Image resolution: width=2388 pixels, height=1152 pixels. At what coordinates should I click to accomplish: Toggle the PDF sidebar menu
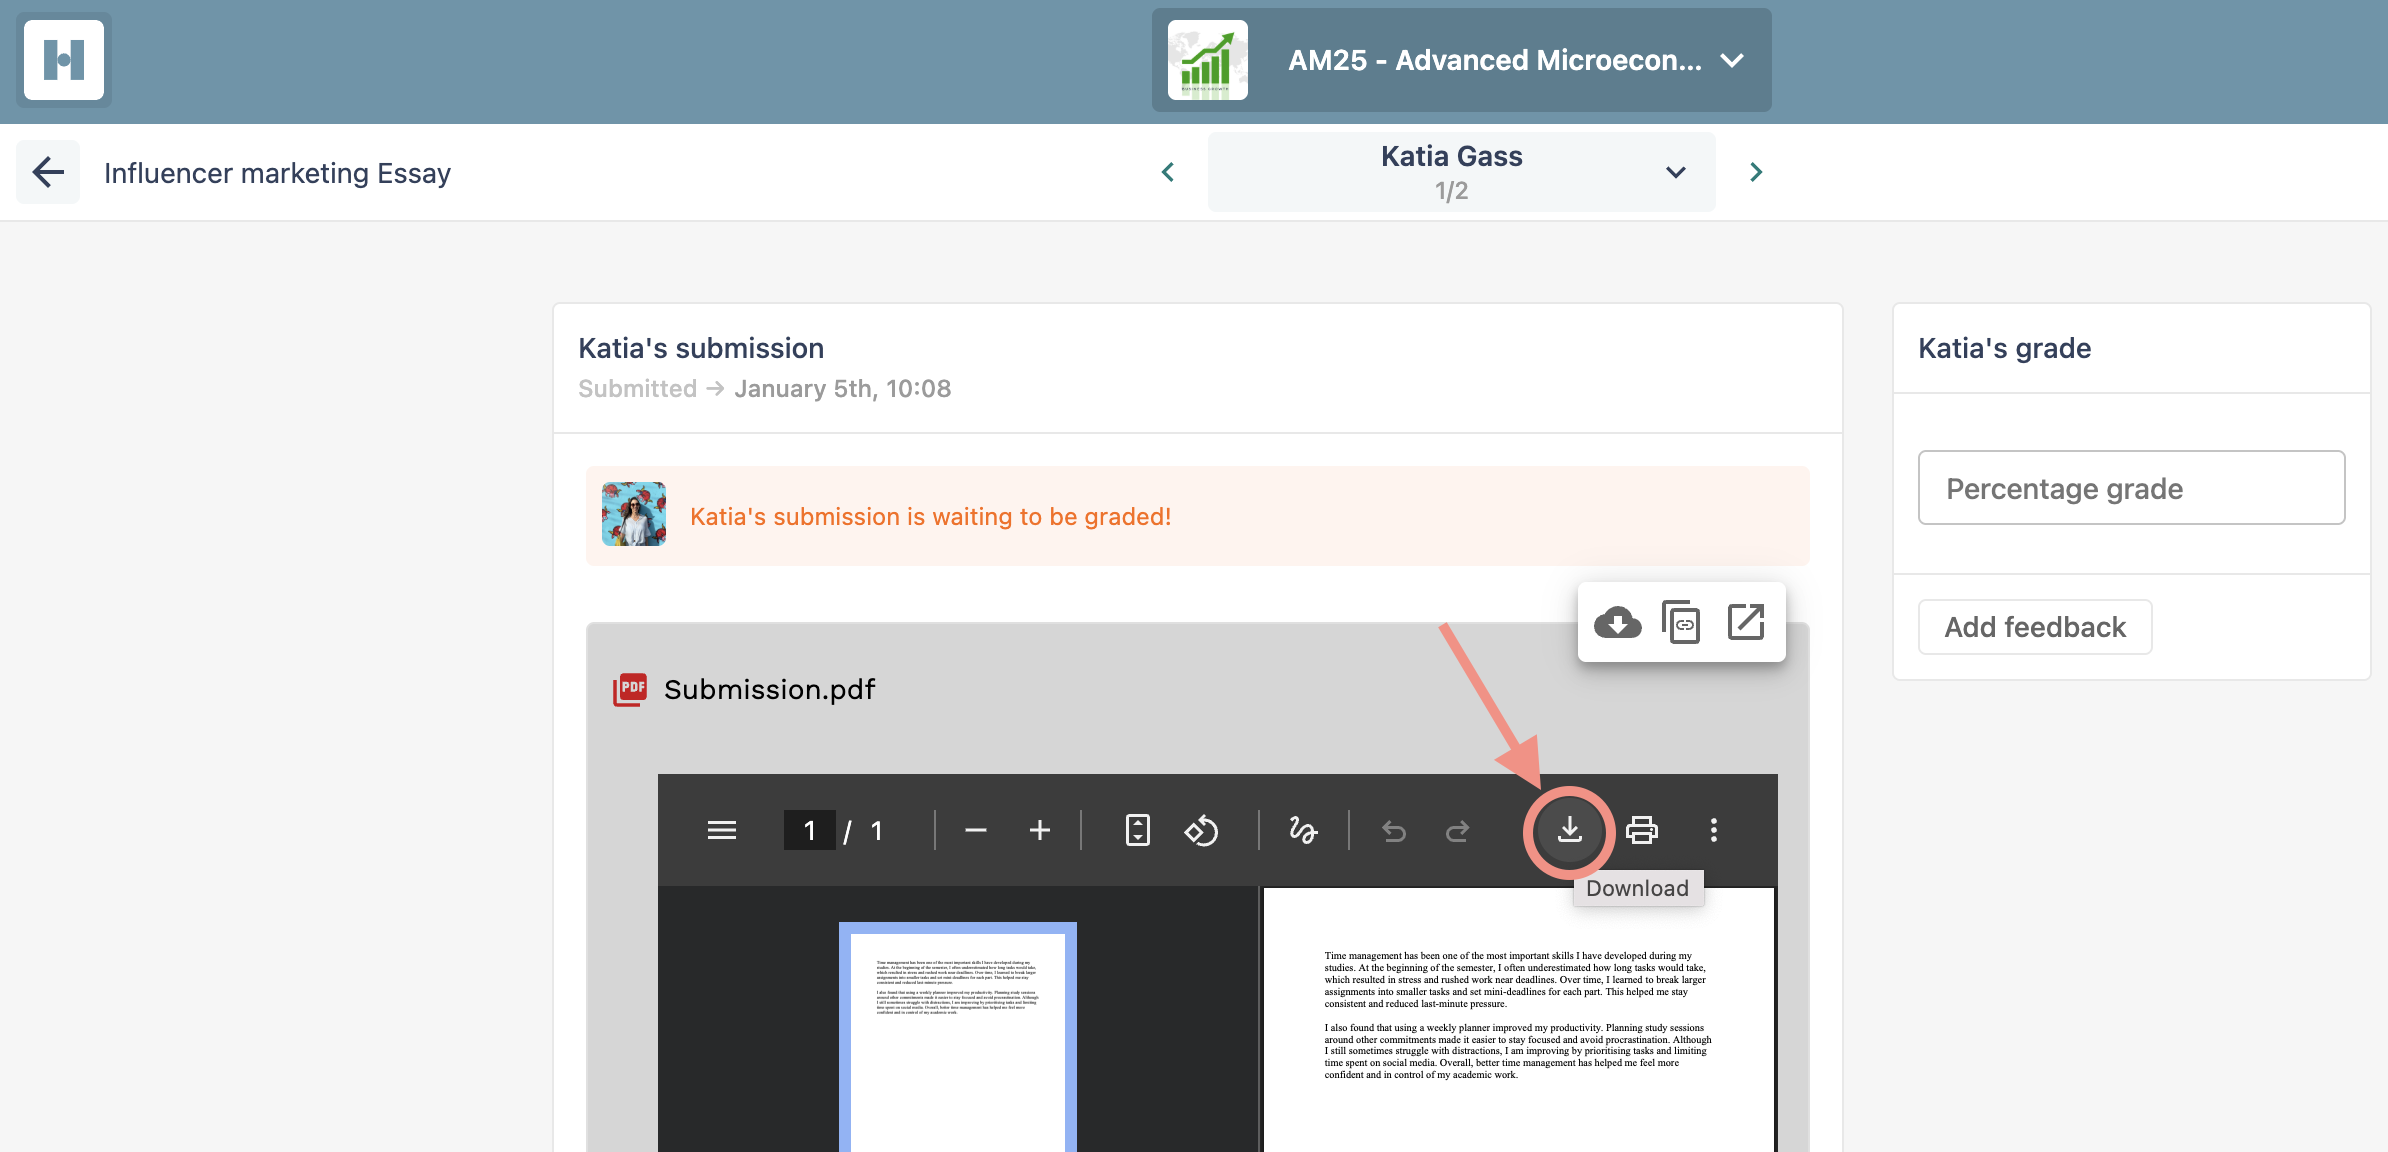point(721,830)
